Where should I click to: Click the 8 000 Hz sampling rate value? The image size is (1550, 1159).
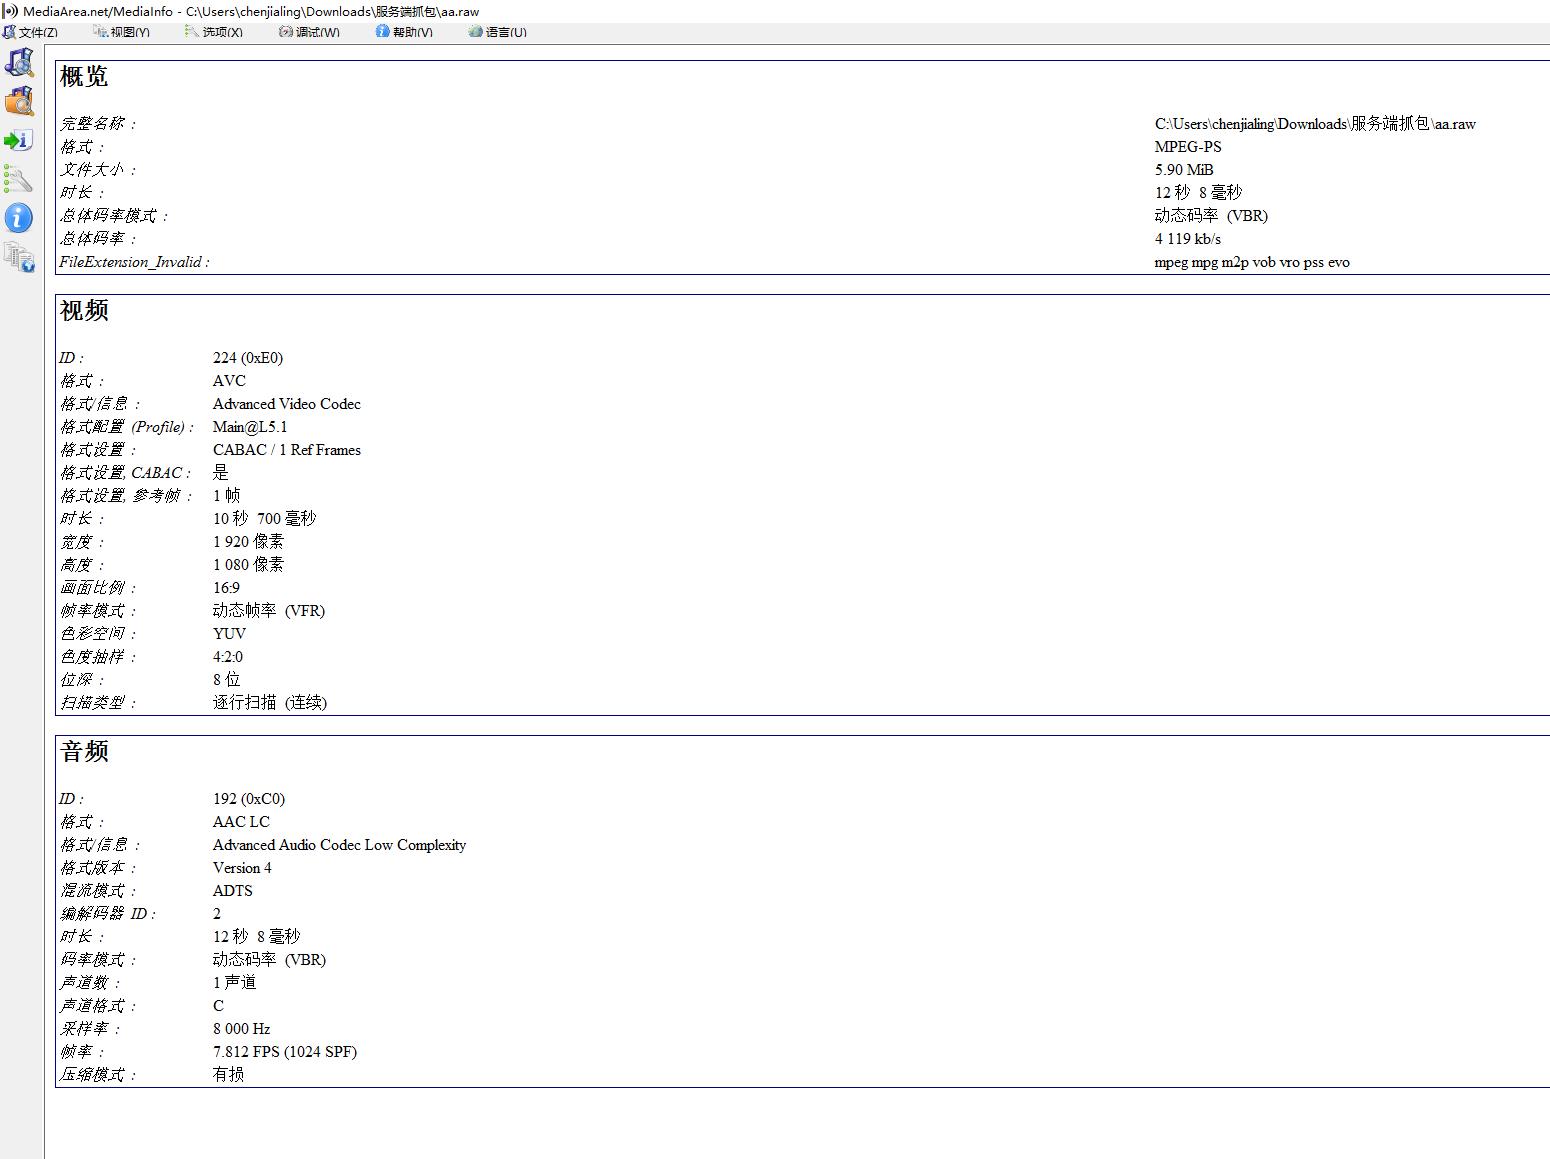click(241, 1029)
